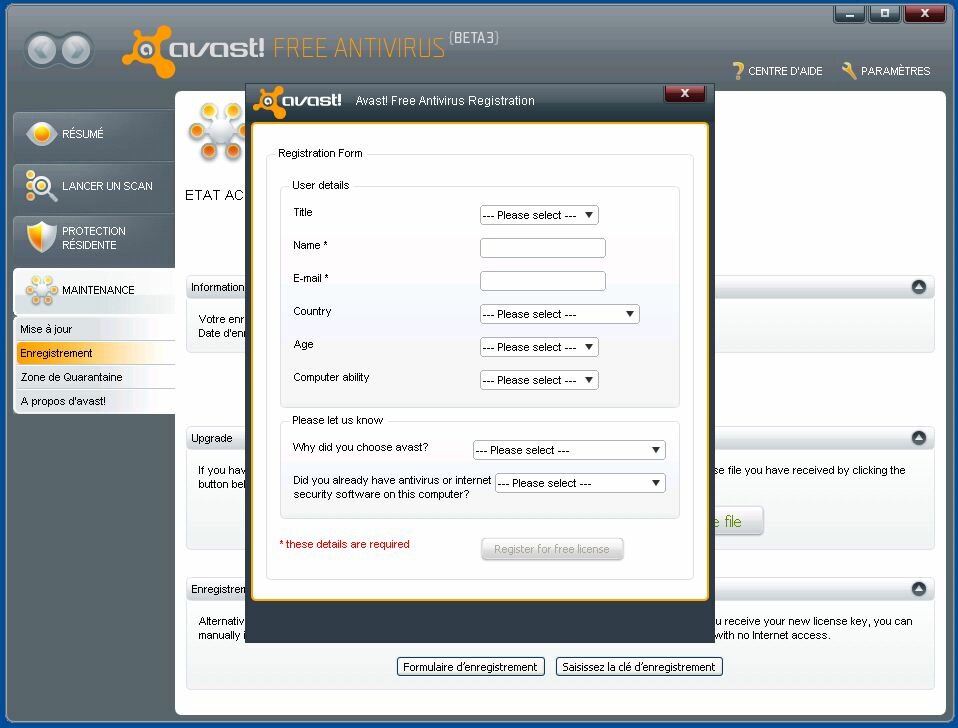
Task: Open the Age dropdown
Action: (x=539, y=347)
